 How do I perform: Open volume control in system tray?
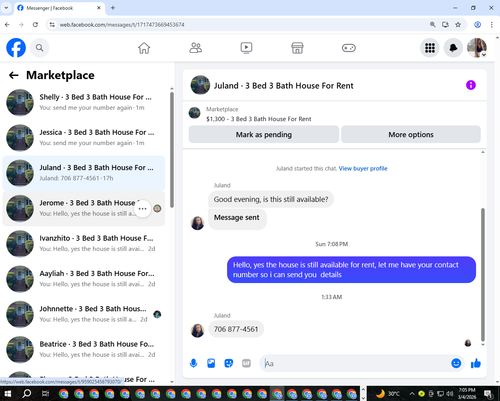(x=450, y=394)
